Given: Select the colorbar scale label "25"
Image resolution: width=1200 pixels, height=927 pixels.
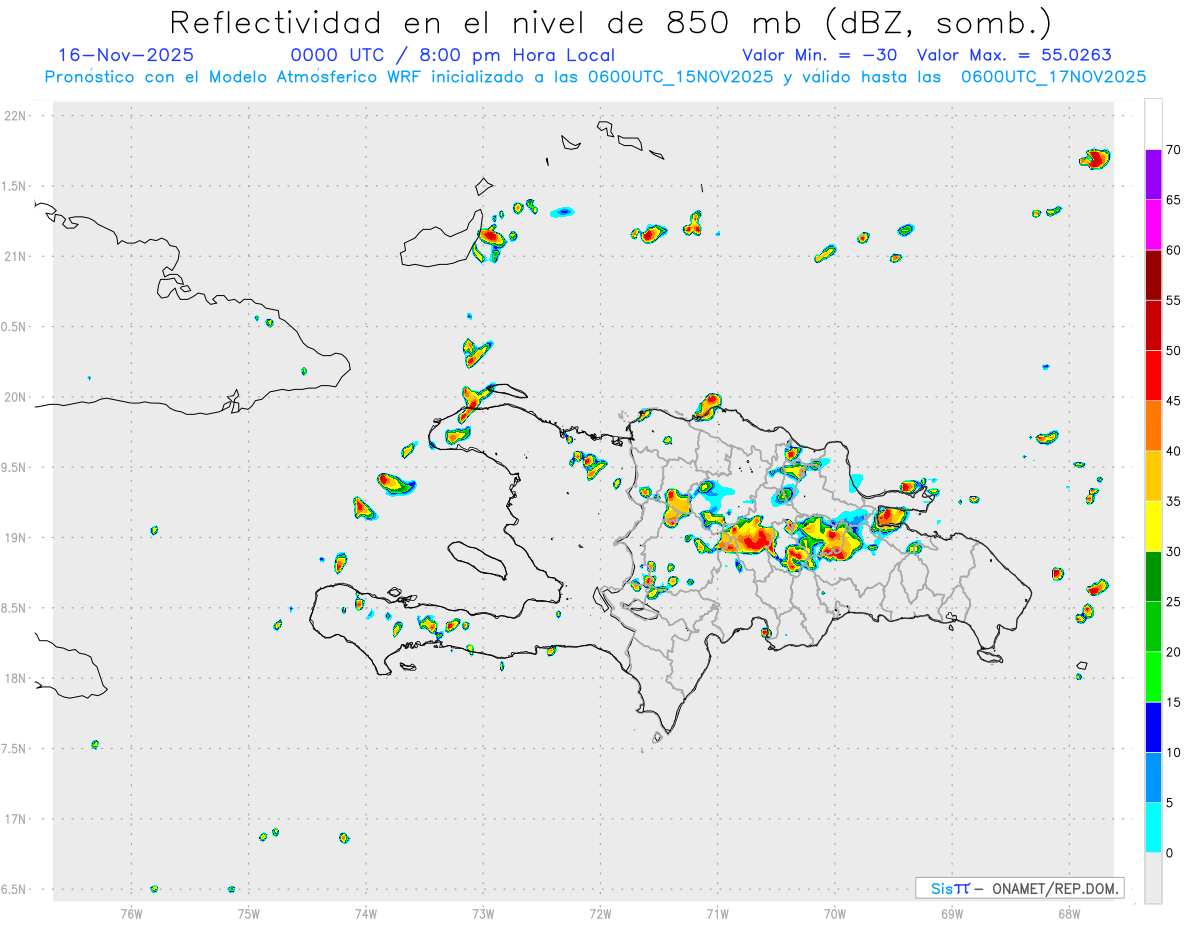Looking at the screenshot, I should [x=1174, y=602].
